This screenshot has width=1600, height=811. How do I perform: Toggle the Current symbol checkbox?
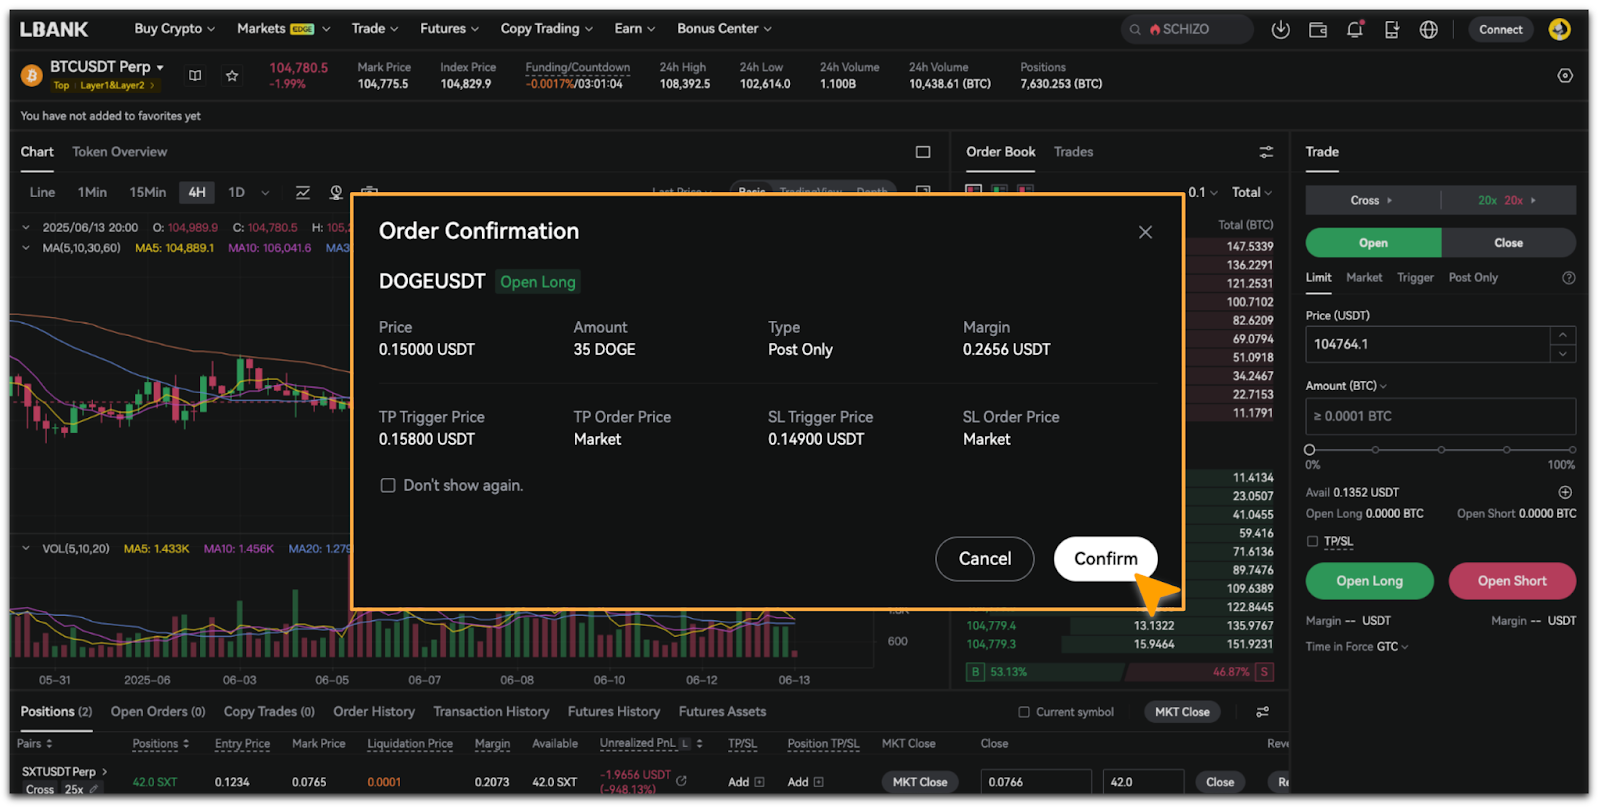coord(1023,712)
